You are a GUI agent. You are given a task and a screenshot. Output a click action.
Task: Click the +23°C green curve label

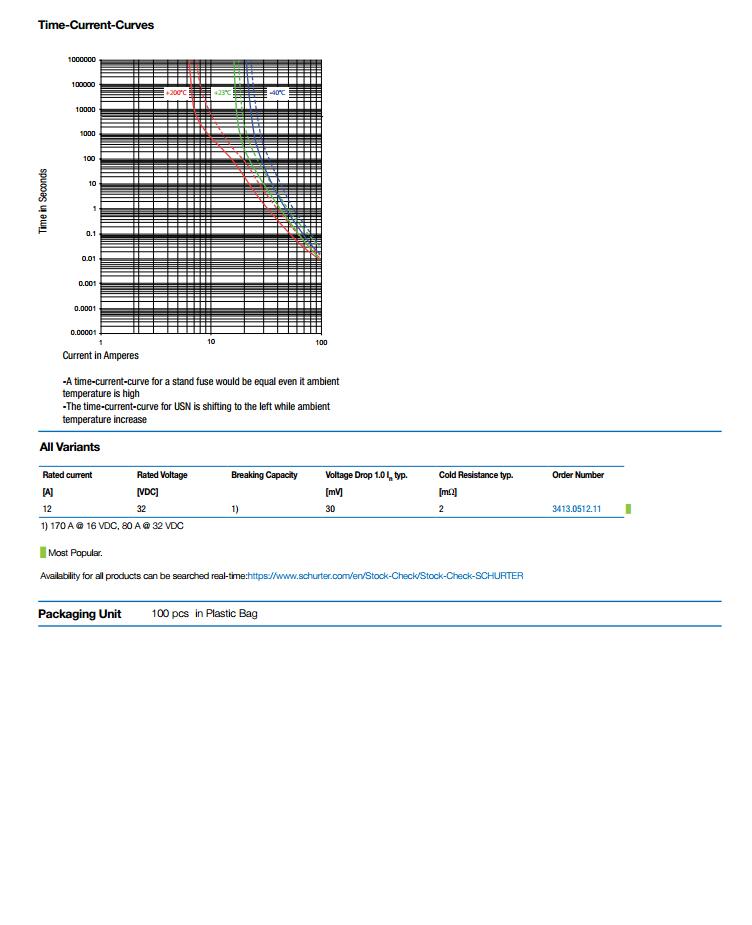pos(222,93)
